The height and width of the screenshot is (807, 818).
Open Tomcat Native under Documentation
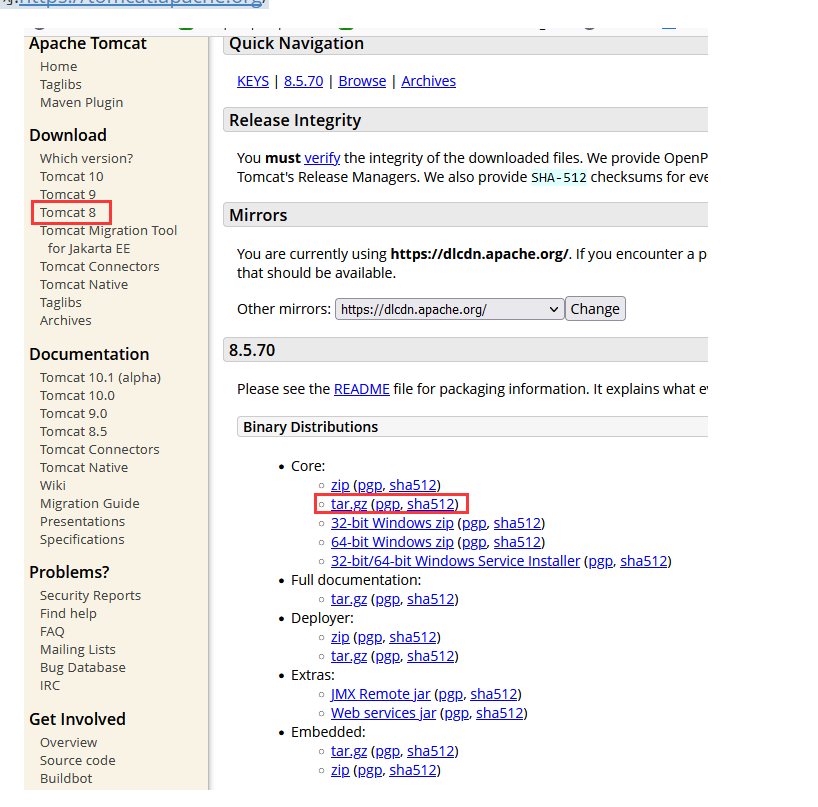point(83,468)
